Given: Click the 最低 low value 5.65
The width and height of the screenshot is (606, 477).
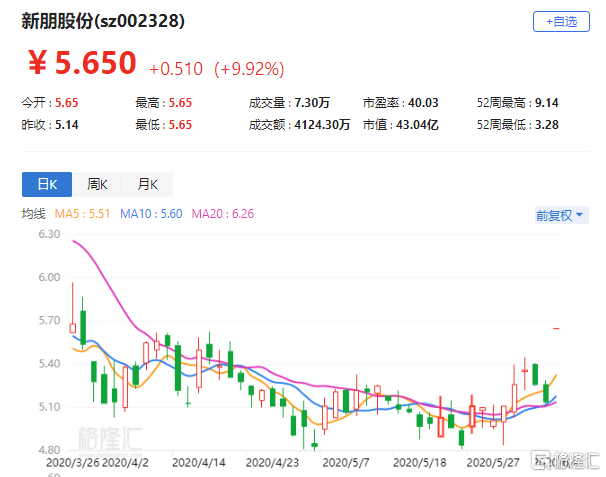Looking at the screenshot, I should tap(180, 125).
